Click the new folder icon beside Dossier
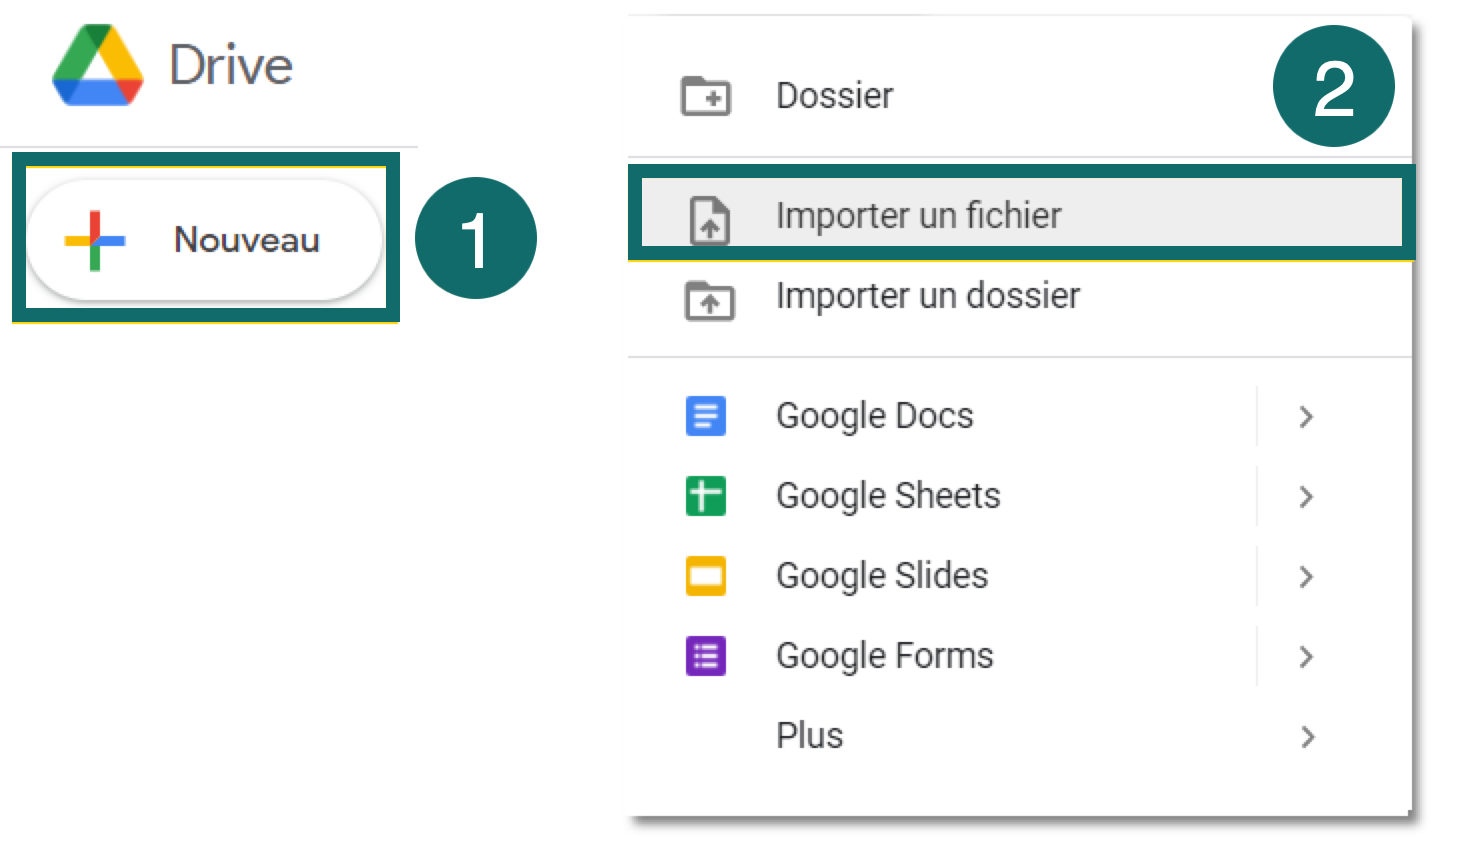This screenshot has width=1472, height=842. (x=706, y=96)
